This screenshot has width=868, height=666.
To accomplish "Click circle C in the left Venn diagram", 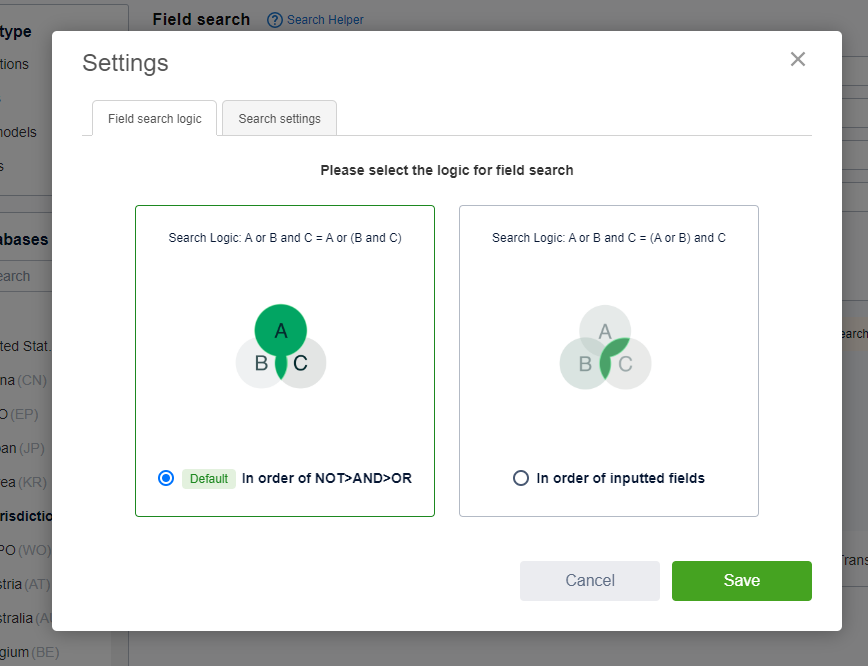I will tap(306, 364).
